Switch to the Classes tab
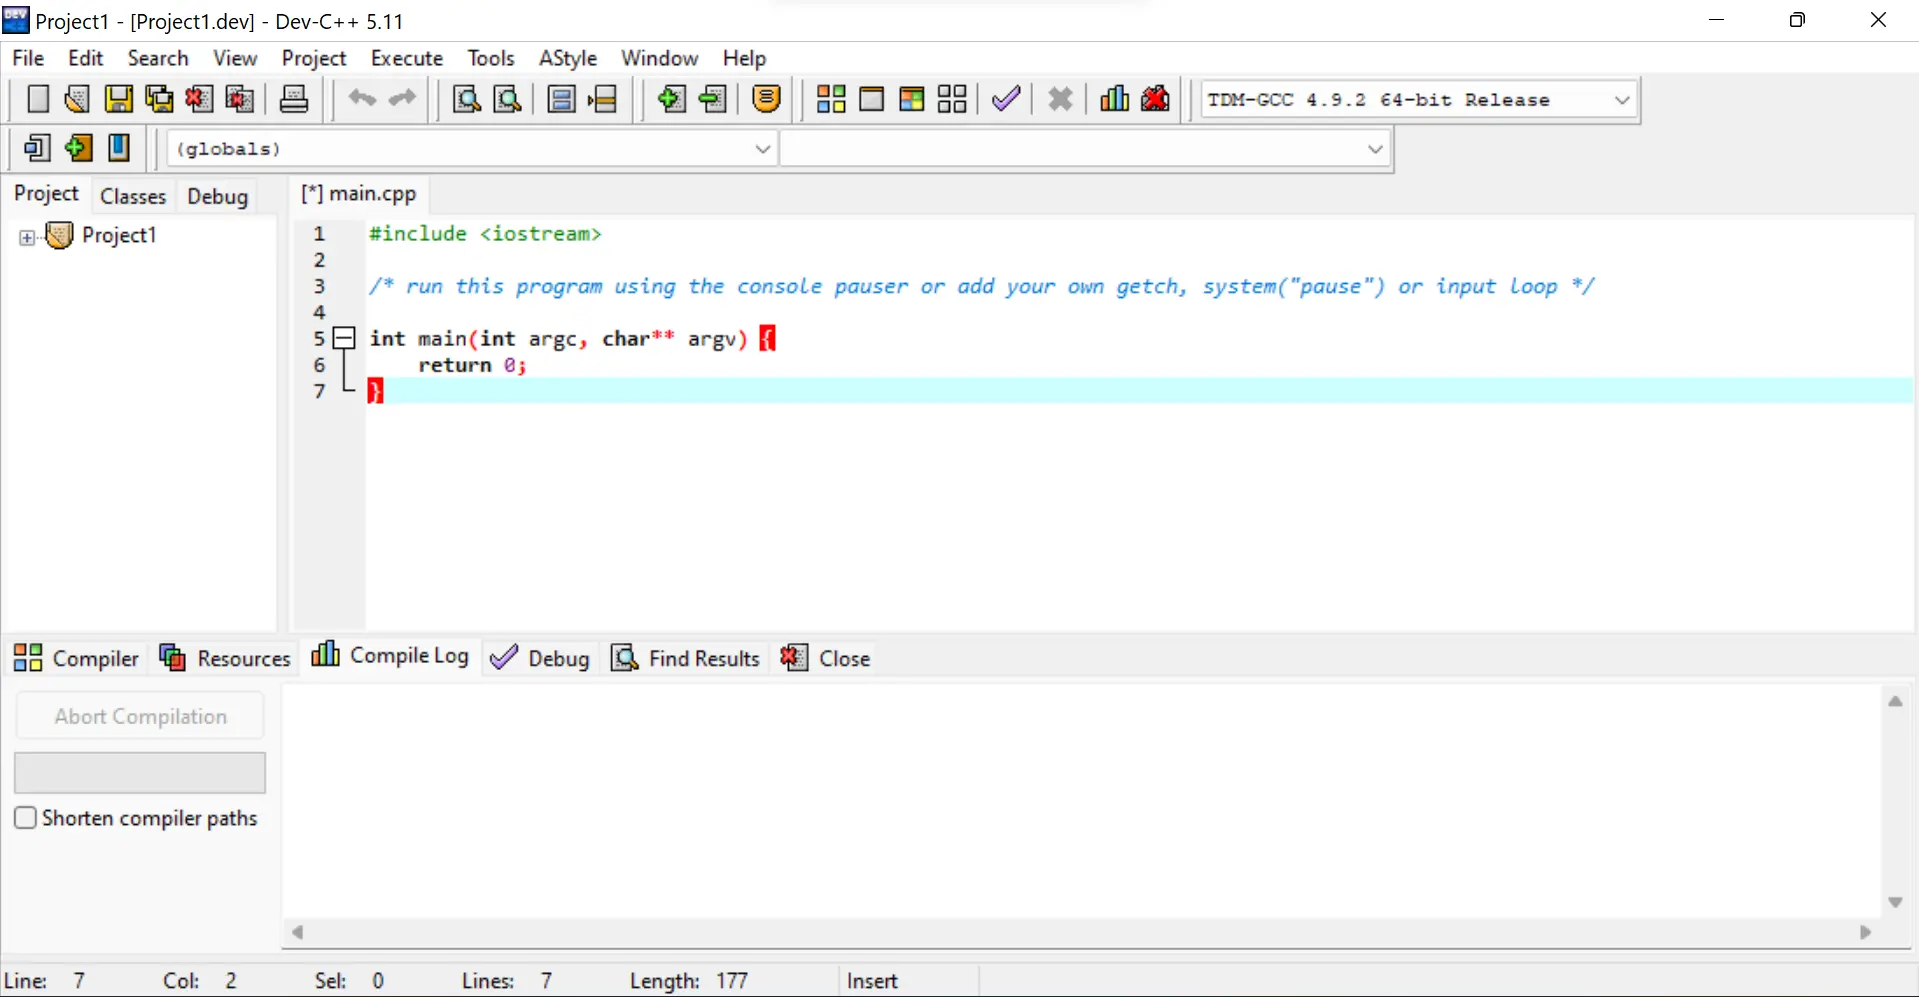This screenshot has height=997, width=1919. point(132,196)
